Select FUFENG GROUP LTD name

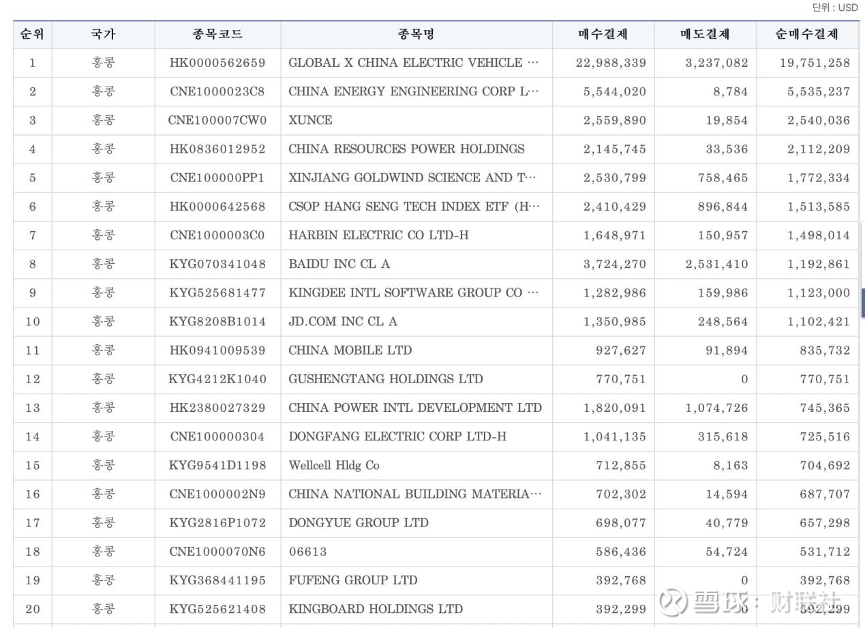click(353, 580)
